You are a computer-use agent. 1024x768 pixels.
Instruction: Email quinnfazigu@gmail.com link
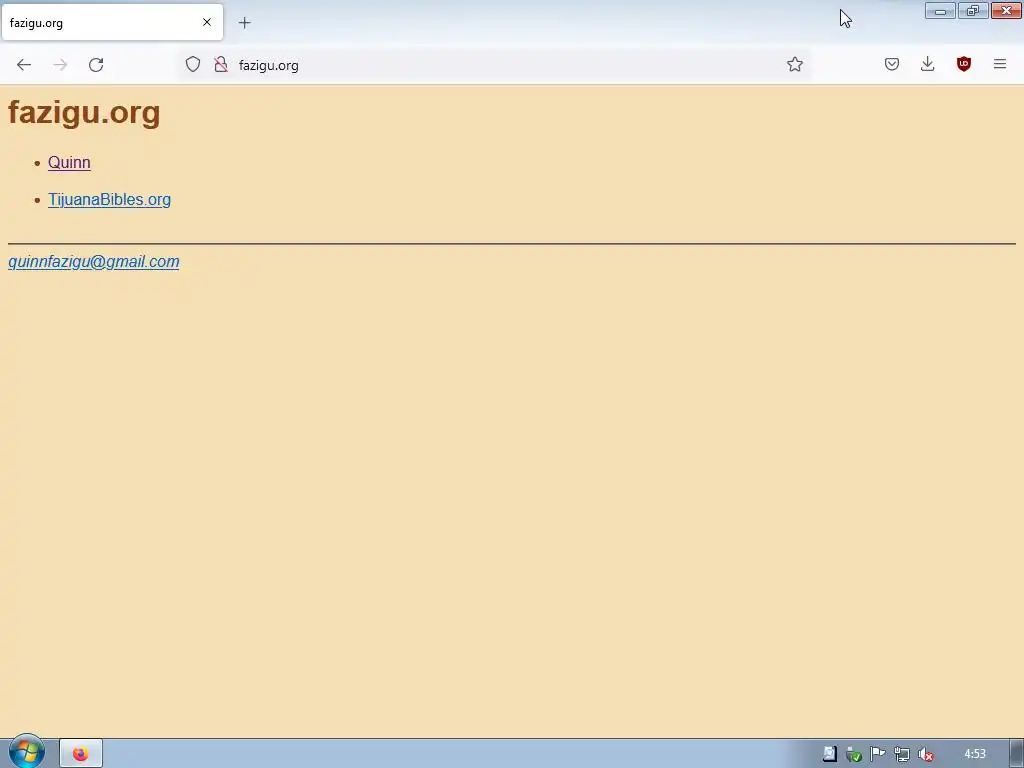(93, 261)
